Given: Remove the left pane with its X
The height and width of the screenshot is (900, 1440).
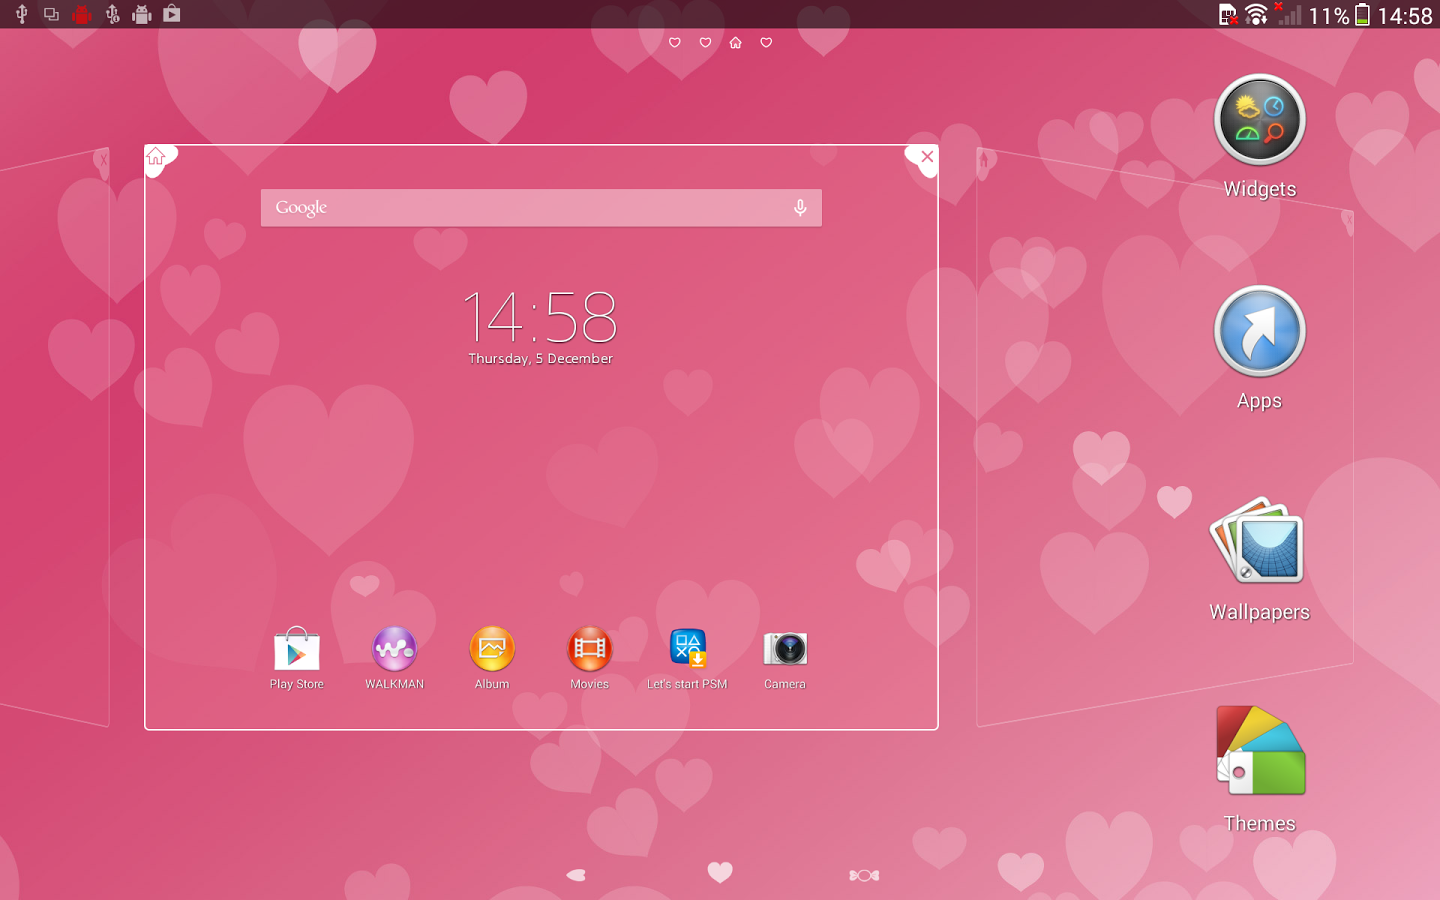Looking at the screenshot, I should pyautogui.click(x=101, y=159).
